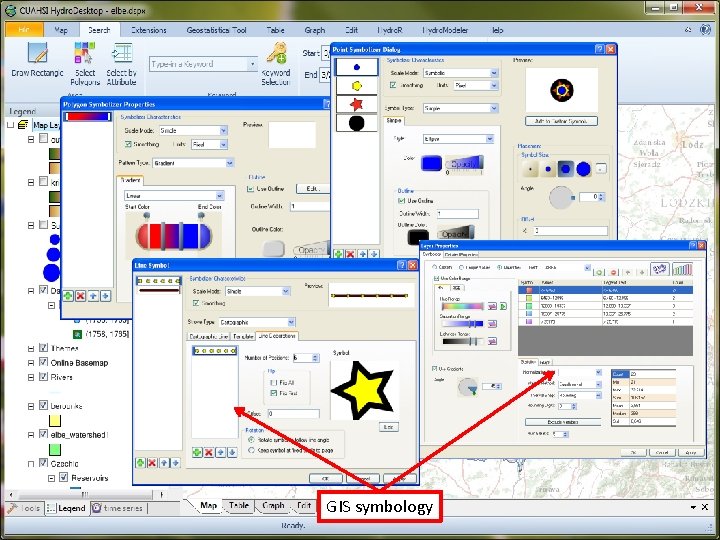Open Scale Mode dropdown in Polygon Symbolizer

(x=223, y=130)
